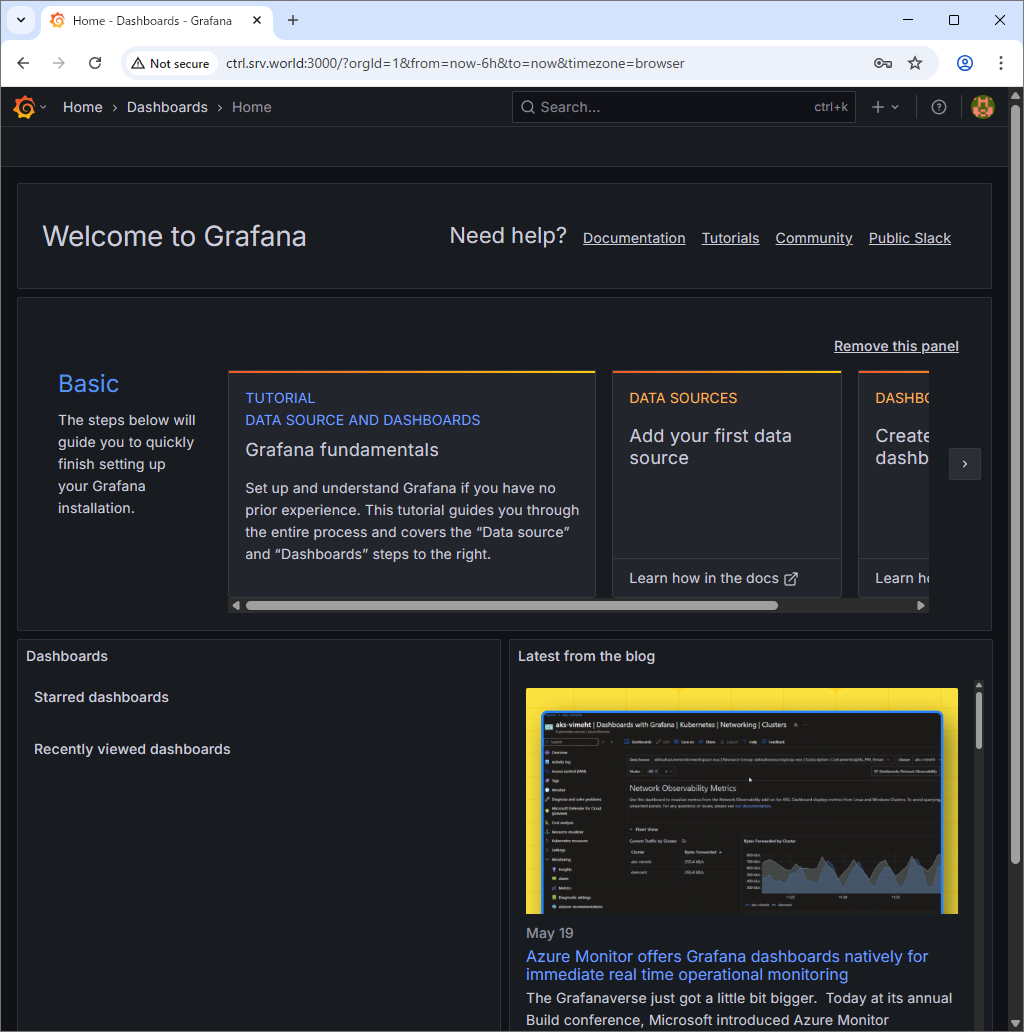This screenshot has width=1024, height=1032.
Task: Open the user profile avatar
Action: [983, 107]
